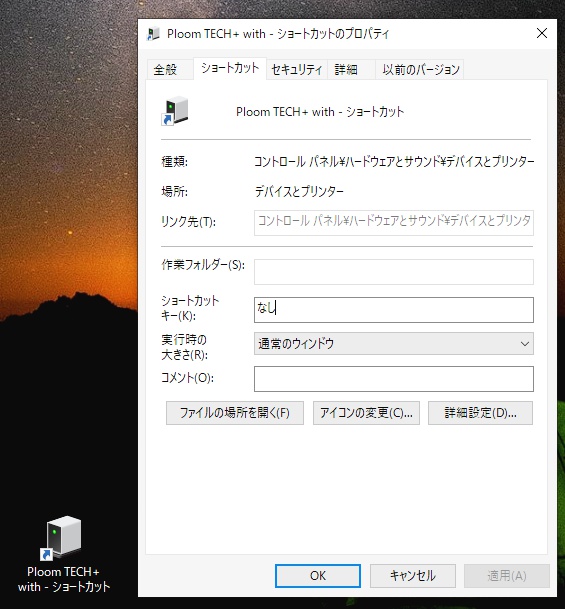Click the ショートカット キー(K): label
Viewport: 565px width, 609px height.
(190, 308)
